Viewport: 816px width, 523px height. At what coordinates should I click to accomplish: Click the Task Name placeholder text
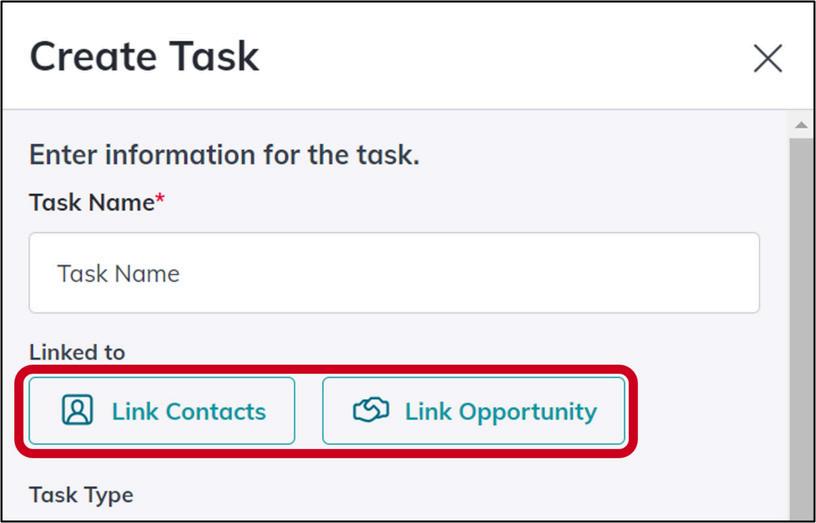[x=118, y=273]
